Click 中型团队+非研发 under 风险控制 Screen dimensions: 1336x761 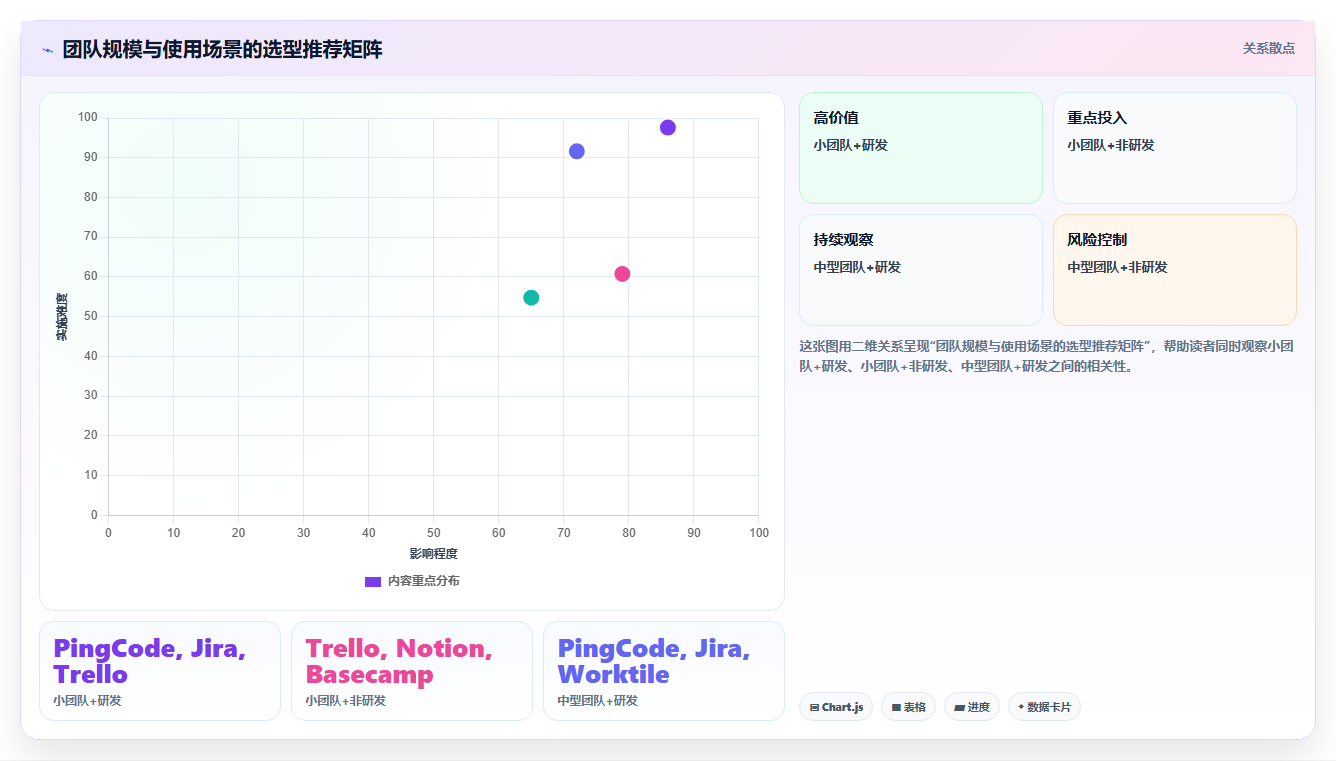pyautogui.click(x=1117, y=267)
